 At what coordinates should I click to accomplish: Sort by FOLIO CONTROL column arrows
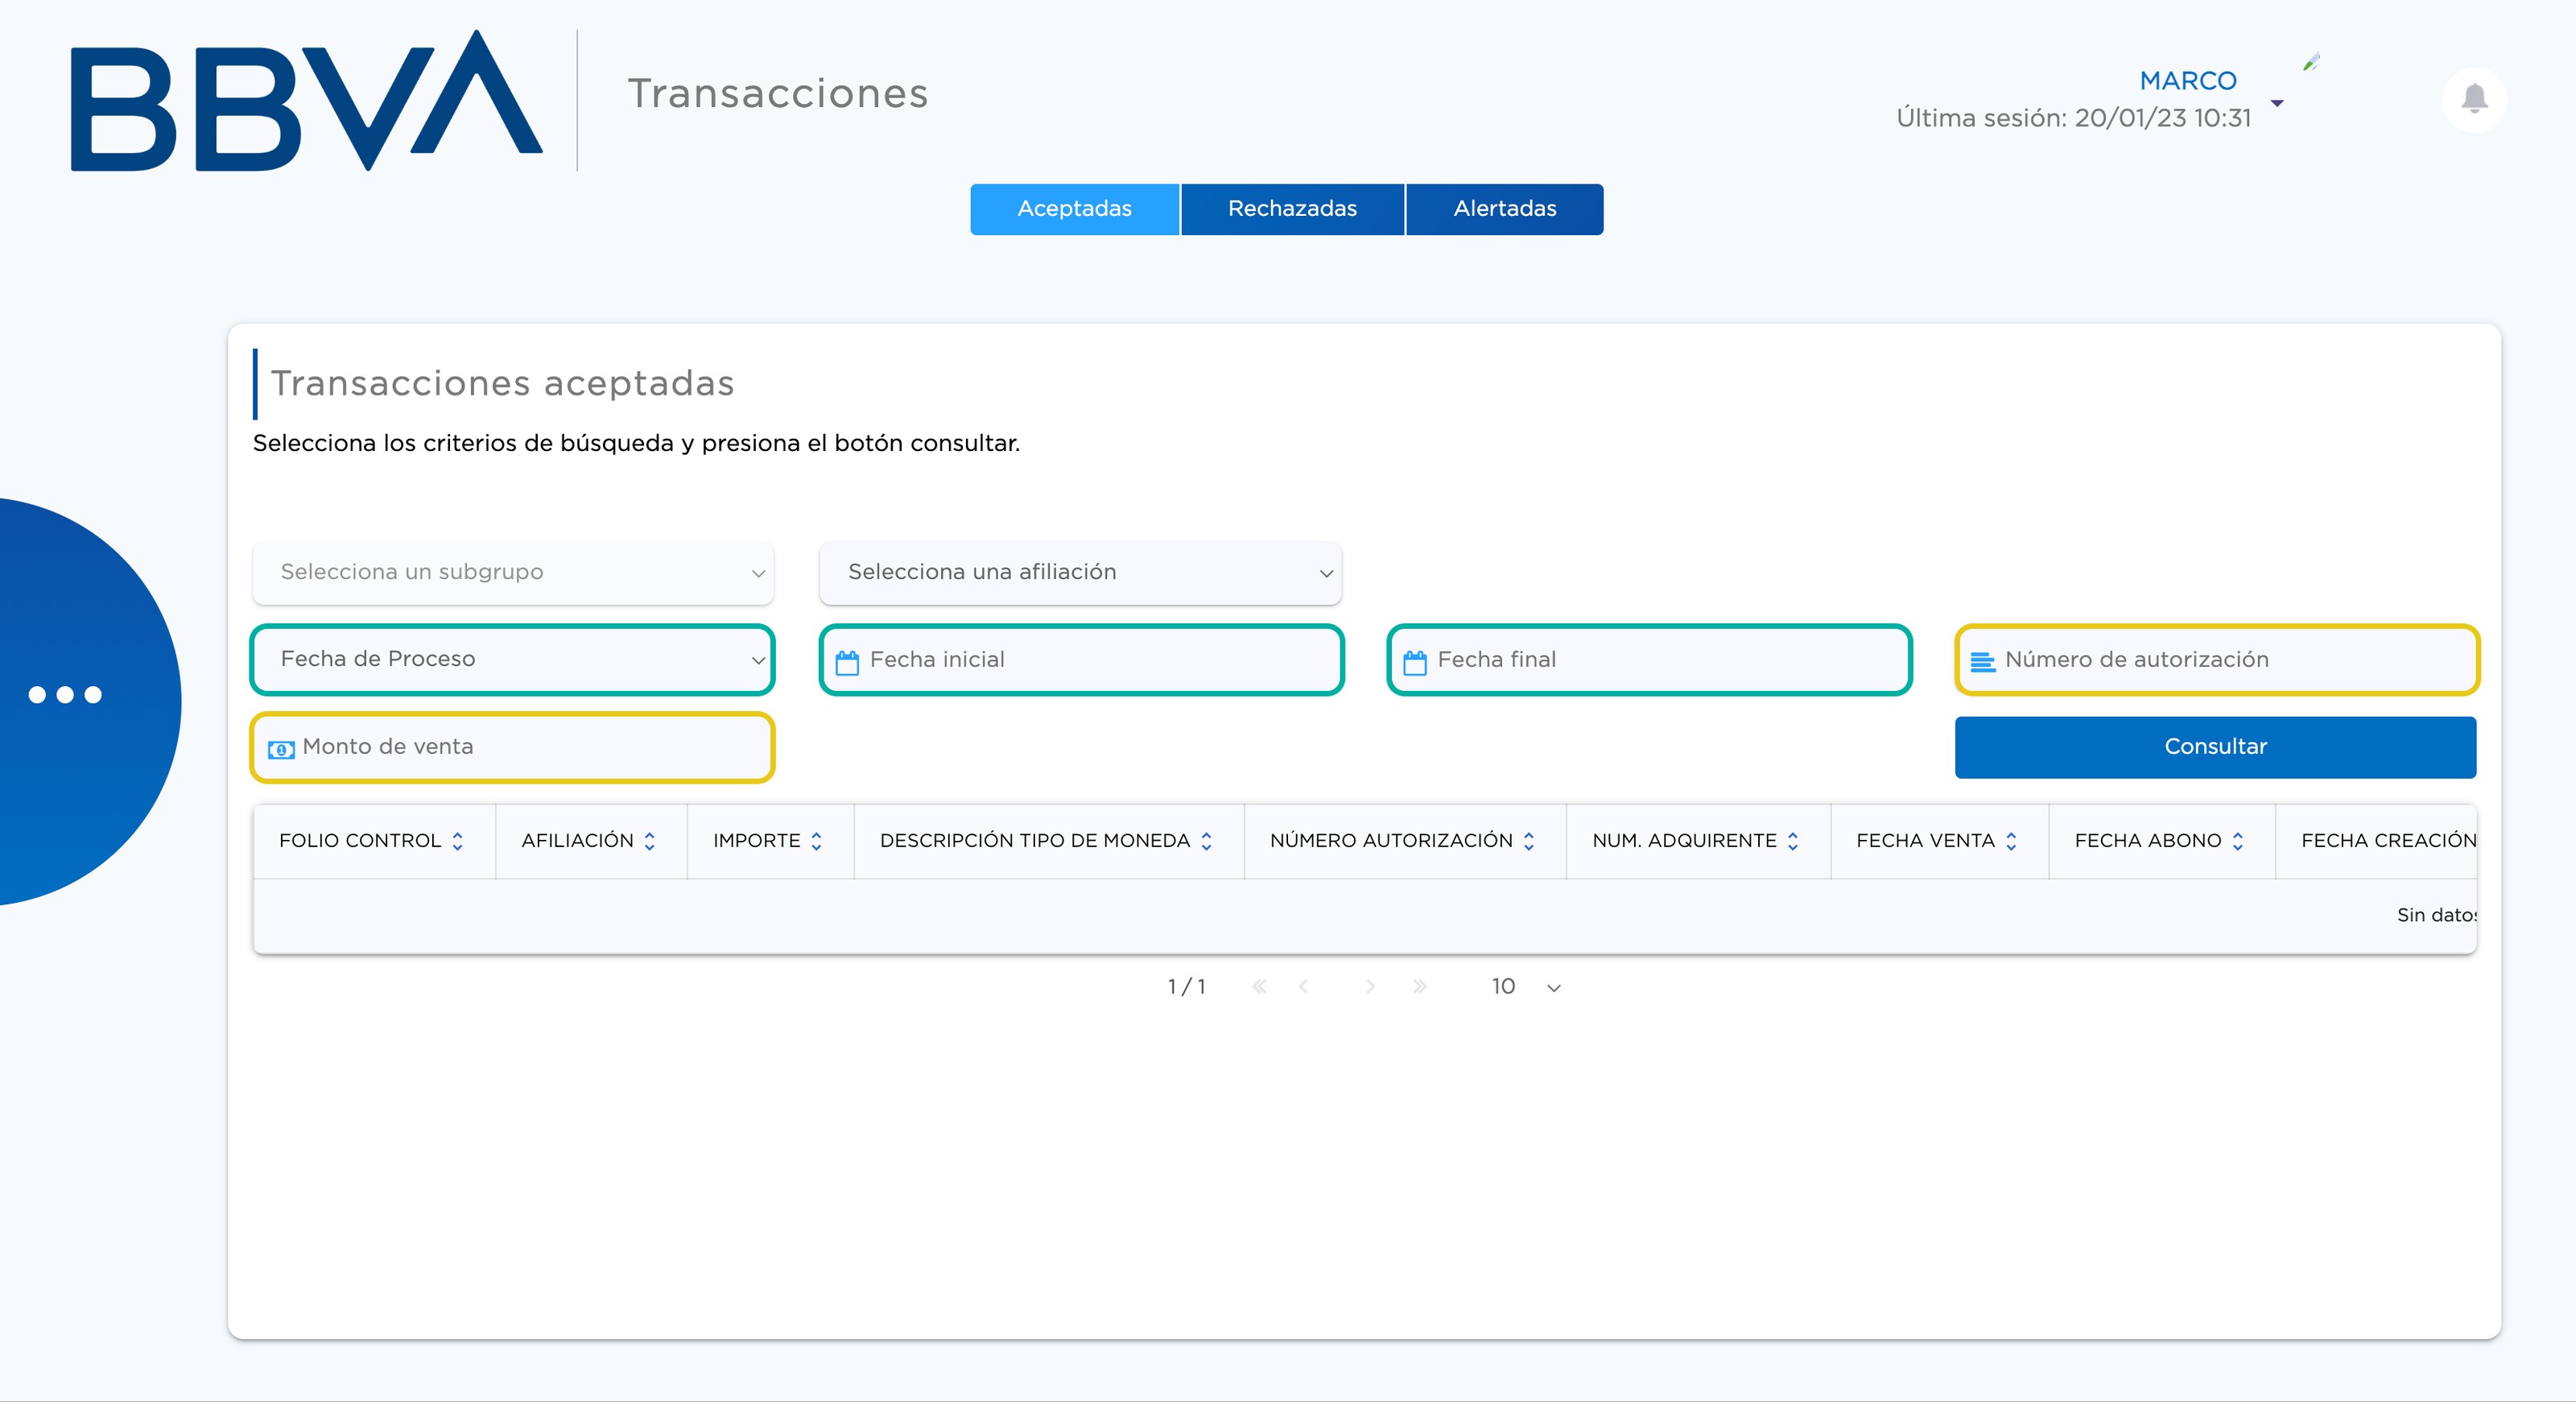[458, 842]
